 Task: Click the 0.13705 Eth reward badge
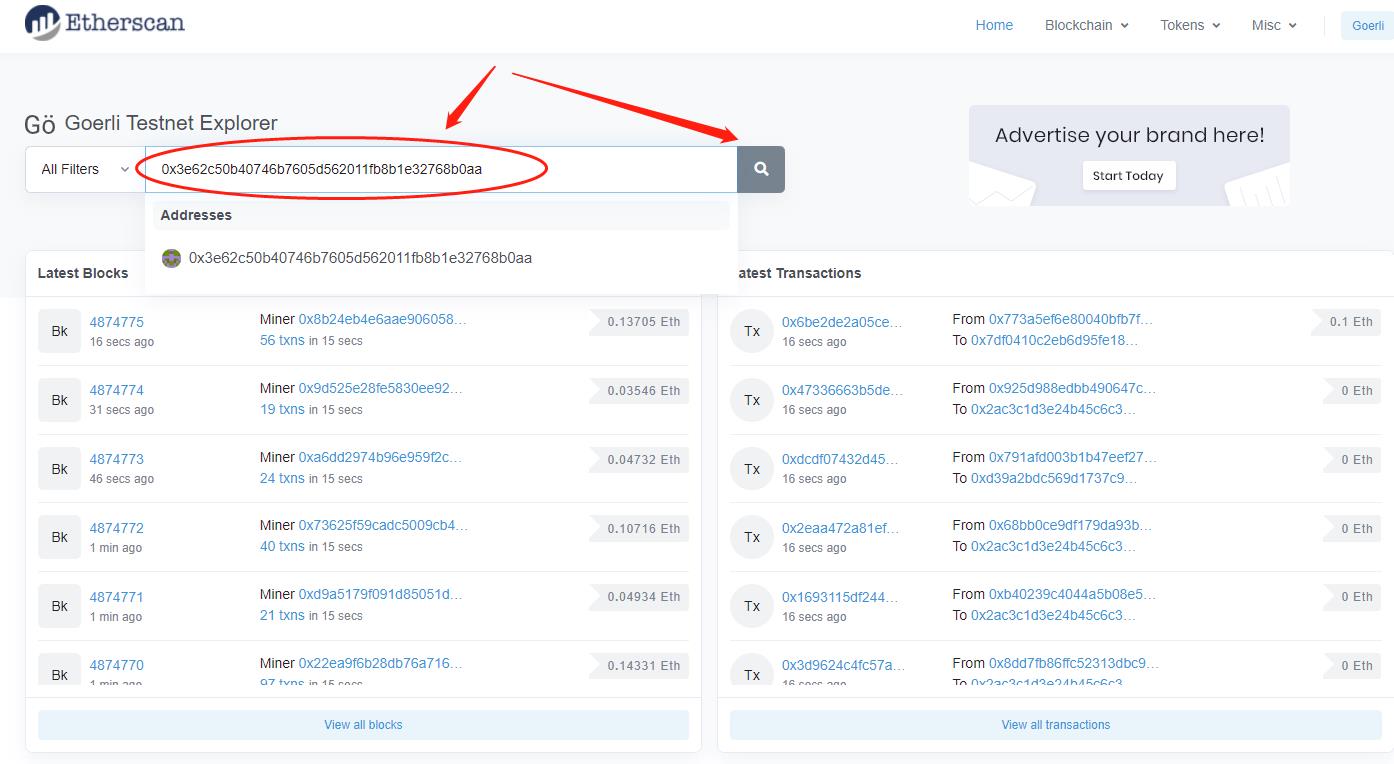pyautogui.click(x=639, y=322)
